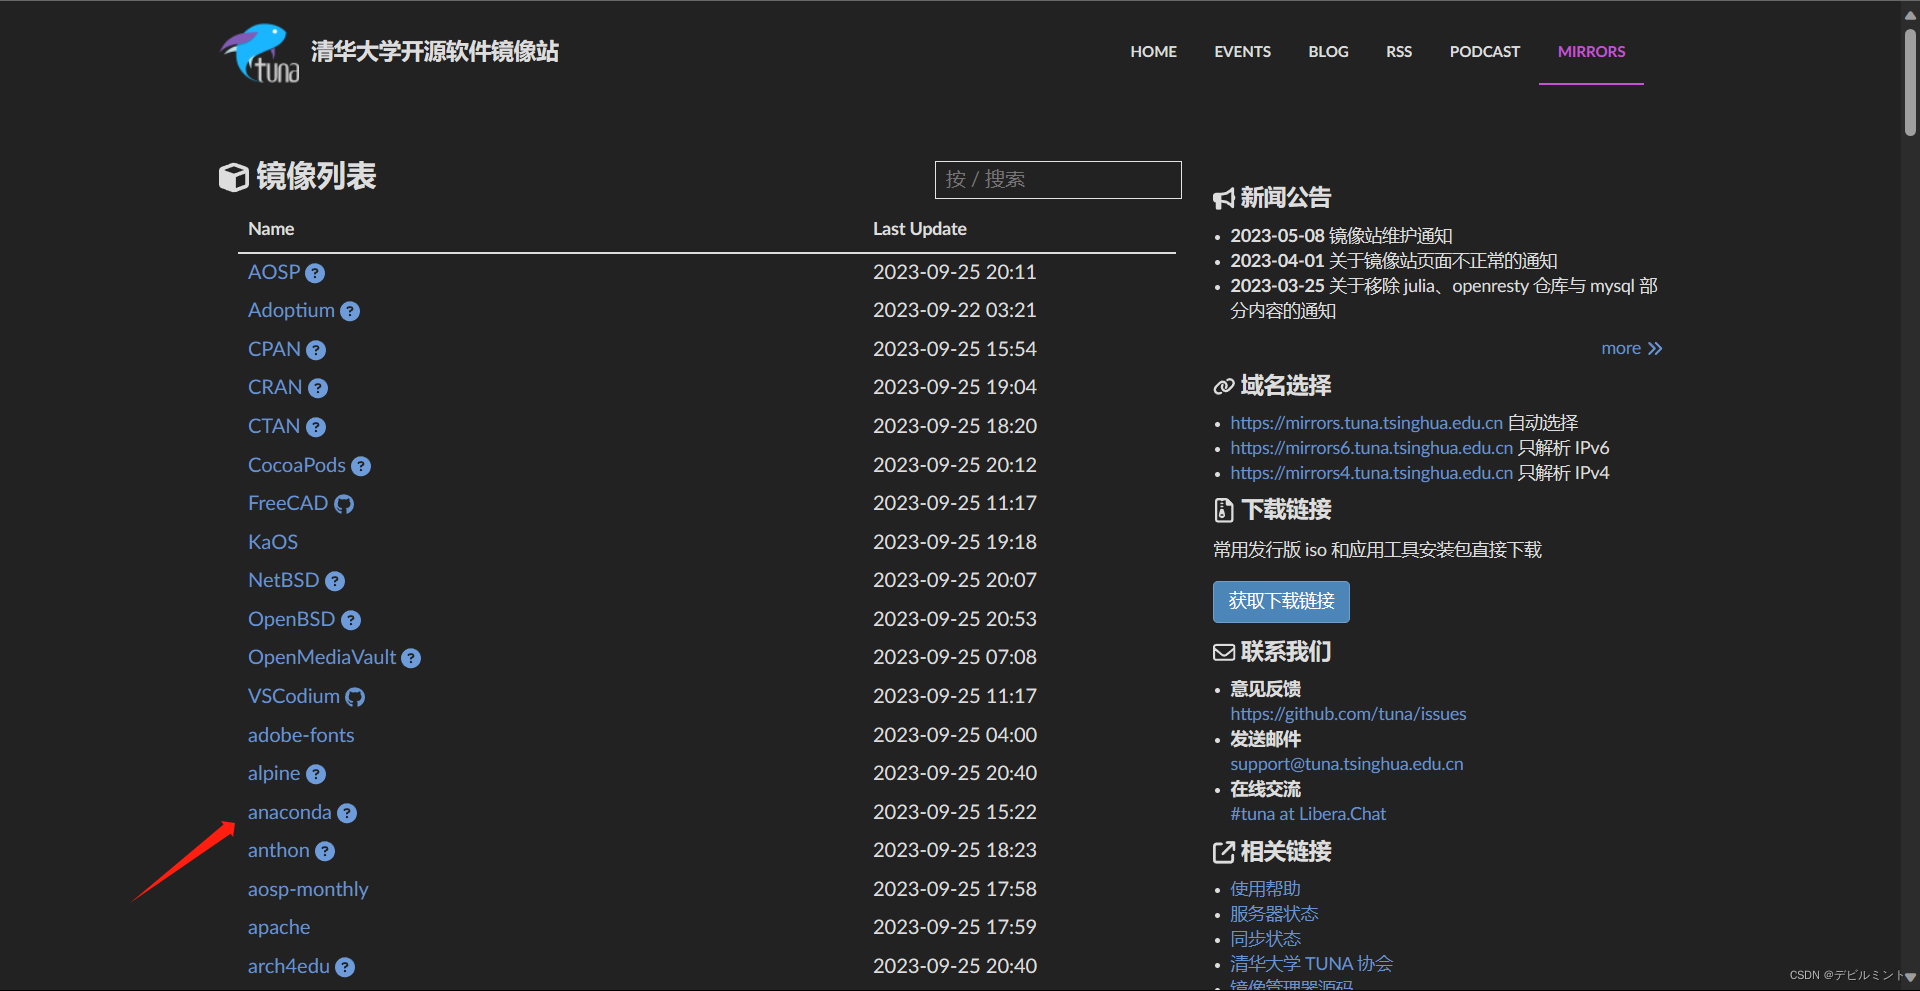The width and height of the screenshot is (1920, 991).
Task: Open the arch4edu mirror link
Action: pyautogui.click(x=289, y=966)
